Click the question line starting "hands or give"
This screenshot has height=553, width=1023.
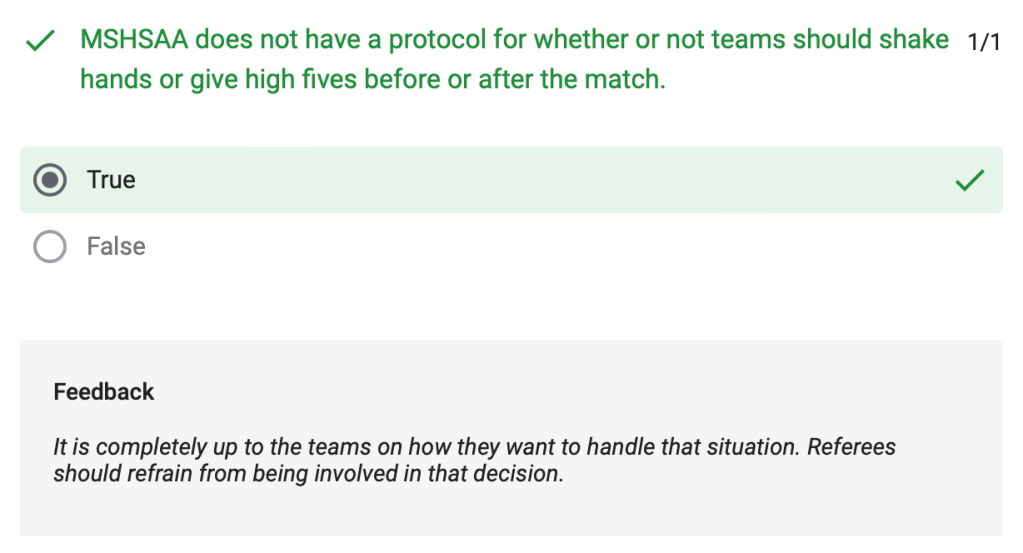372,79
